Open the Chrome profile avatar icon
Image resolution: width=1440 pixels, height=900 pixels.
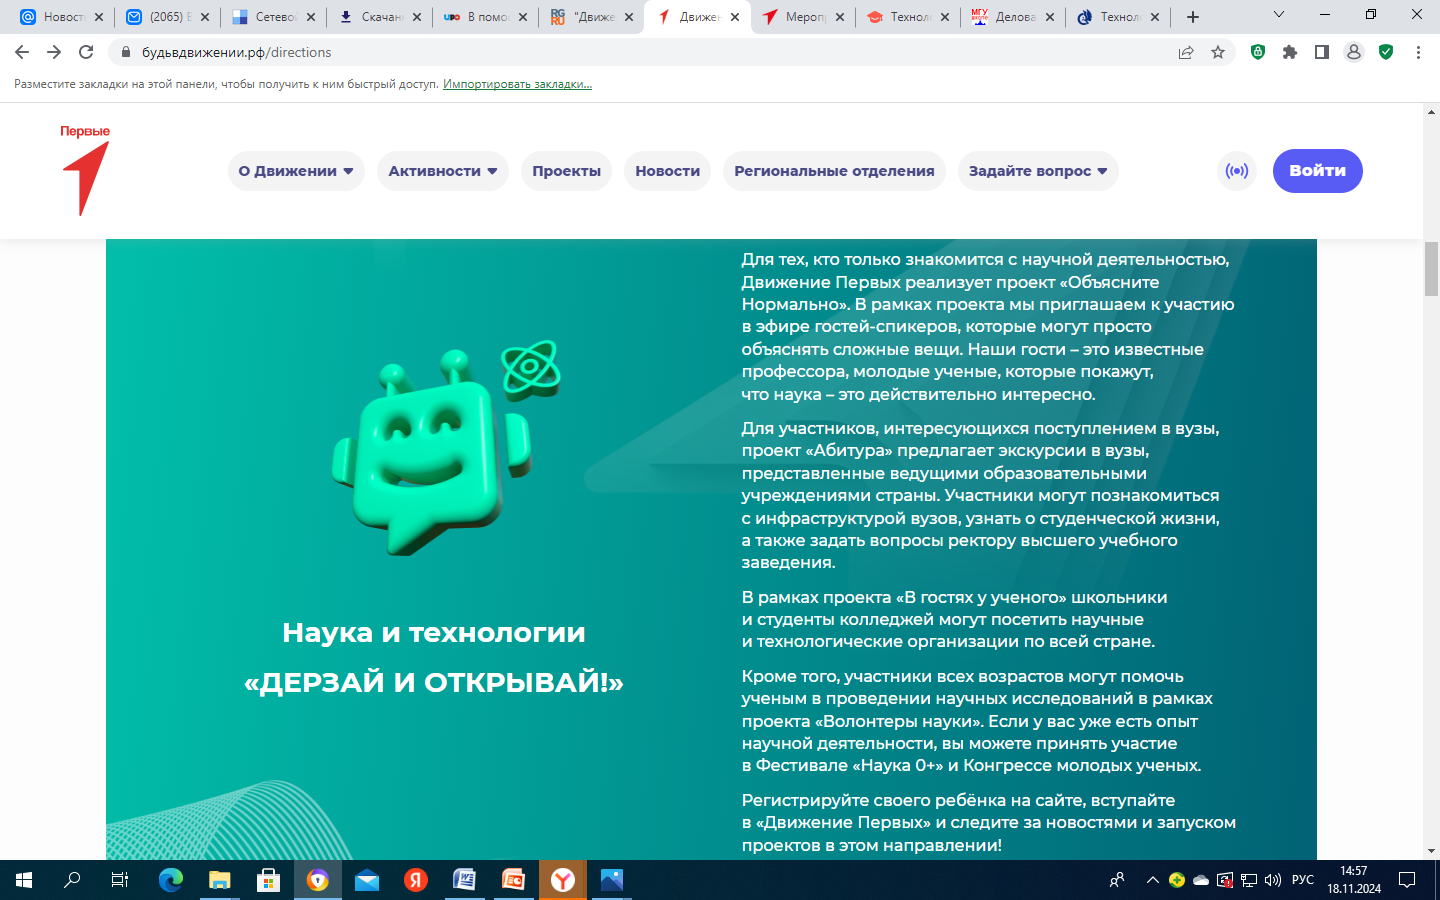tap(1354, 52)
